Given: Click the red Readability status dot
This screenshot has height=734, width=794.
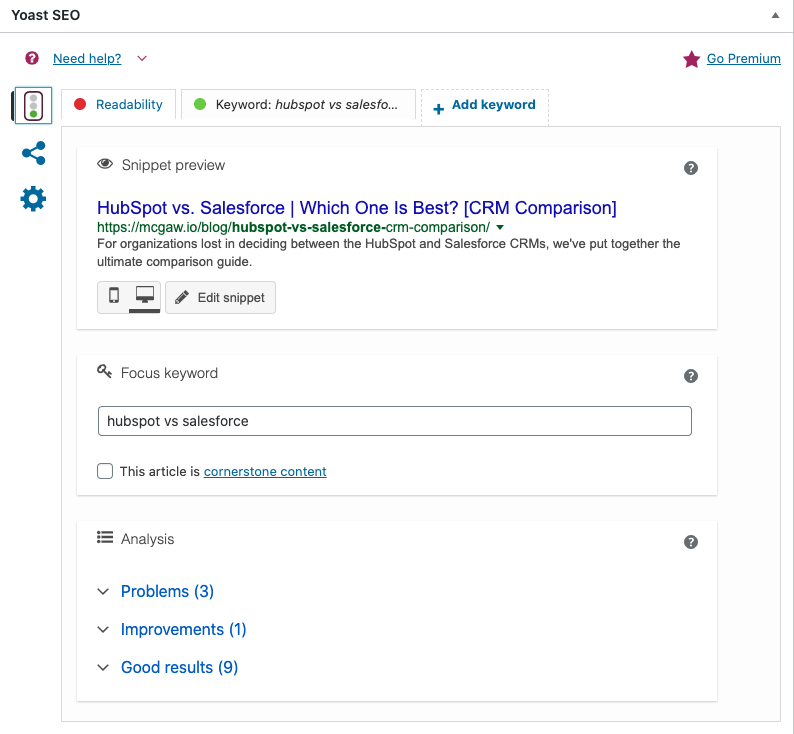Looking at the screenshot, I should (x=80, y=104).
